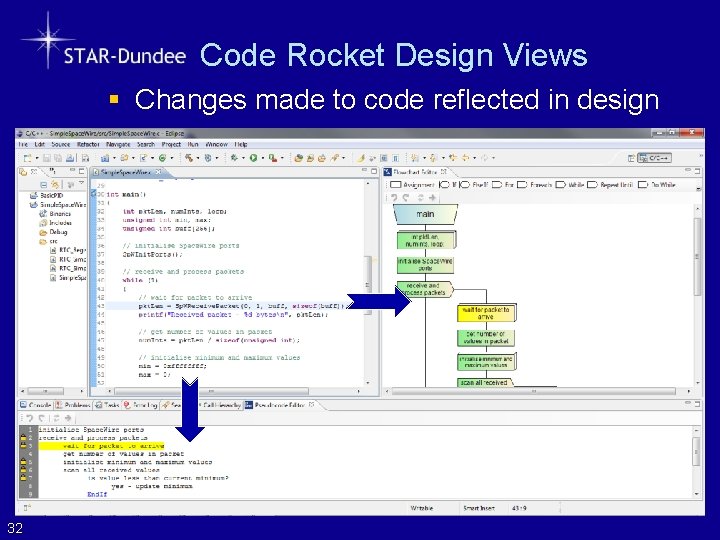
Task: Select the Includes tree node
Action: coord(56,223)
